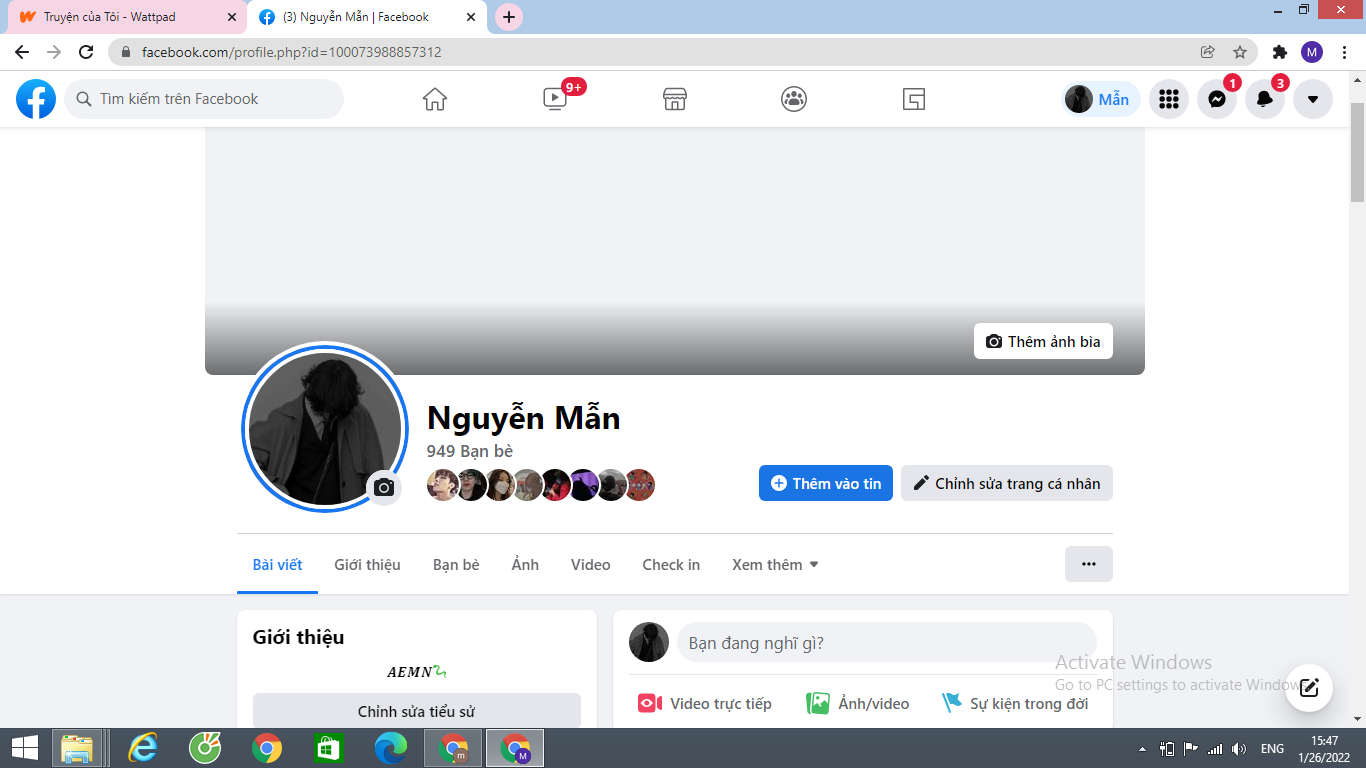Open profile three-dot options button
Viewport: 1366px width, 768px height.
click(x=1089, y=564)
